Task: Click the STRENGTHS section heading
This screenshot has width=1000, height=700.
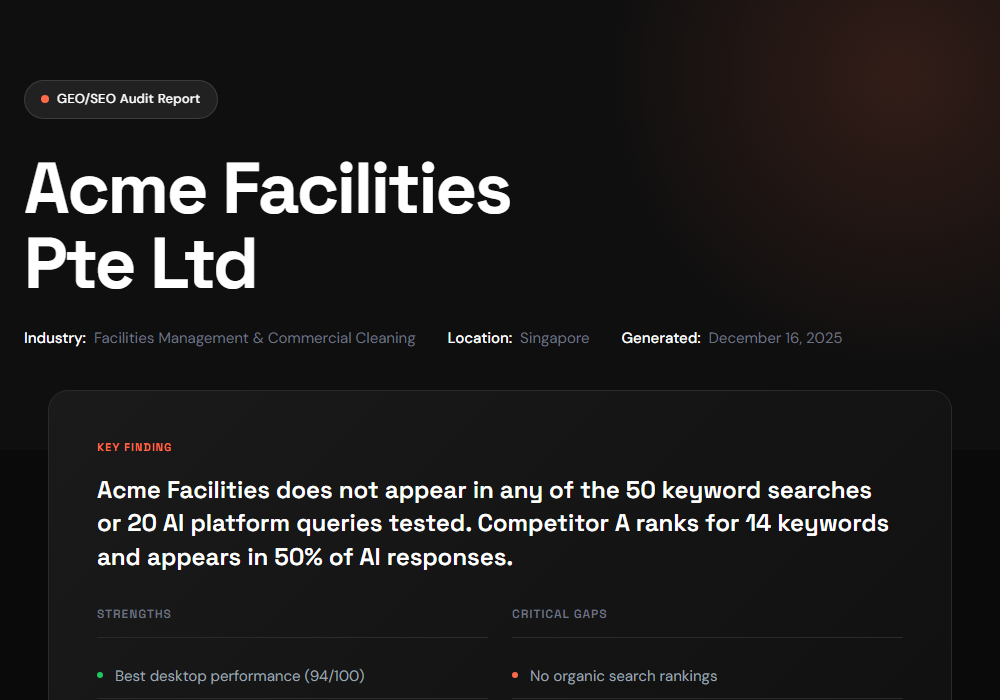Action: [134, 614]
